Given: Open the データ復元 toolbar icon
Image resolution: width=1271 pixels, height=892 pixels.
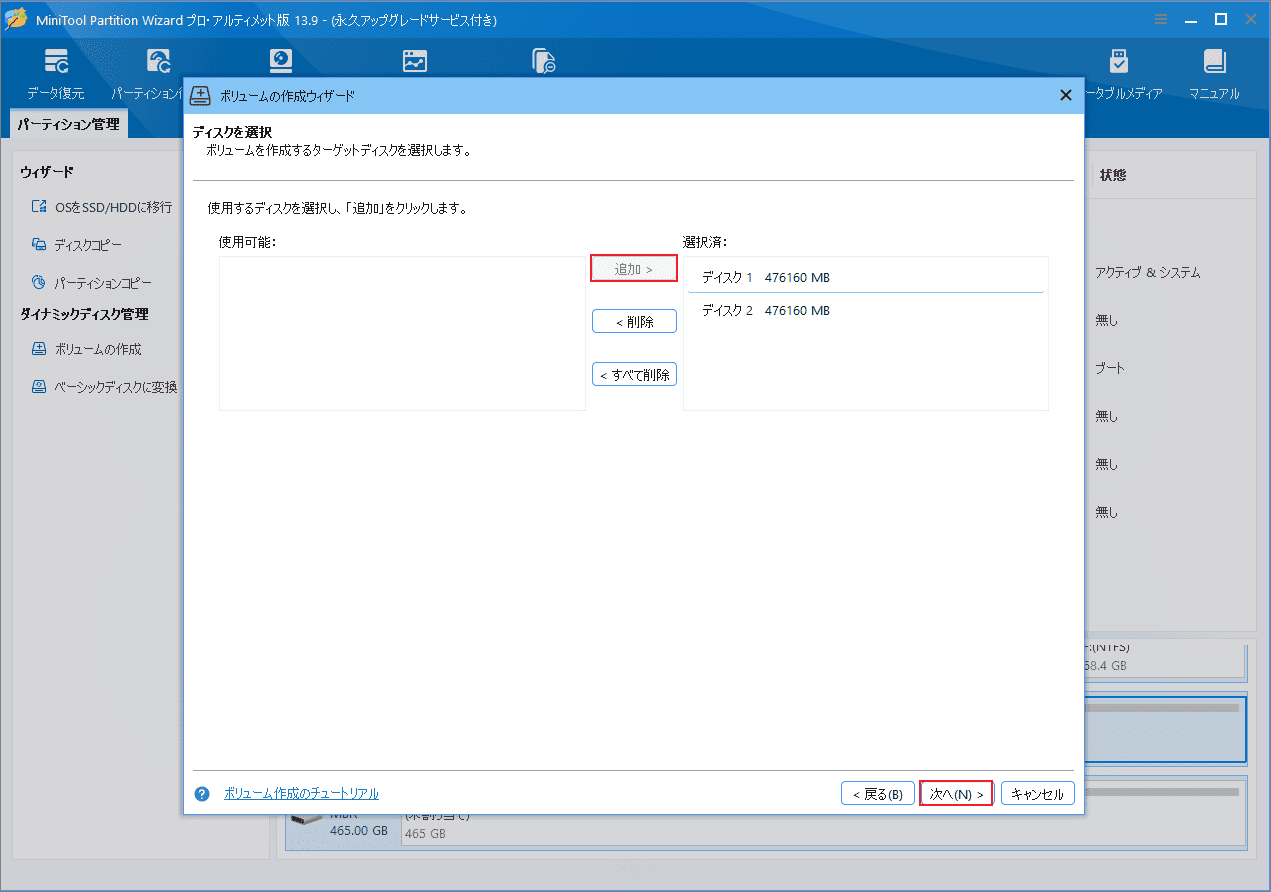Looking at the screenshot, I should 57,61.
